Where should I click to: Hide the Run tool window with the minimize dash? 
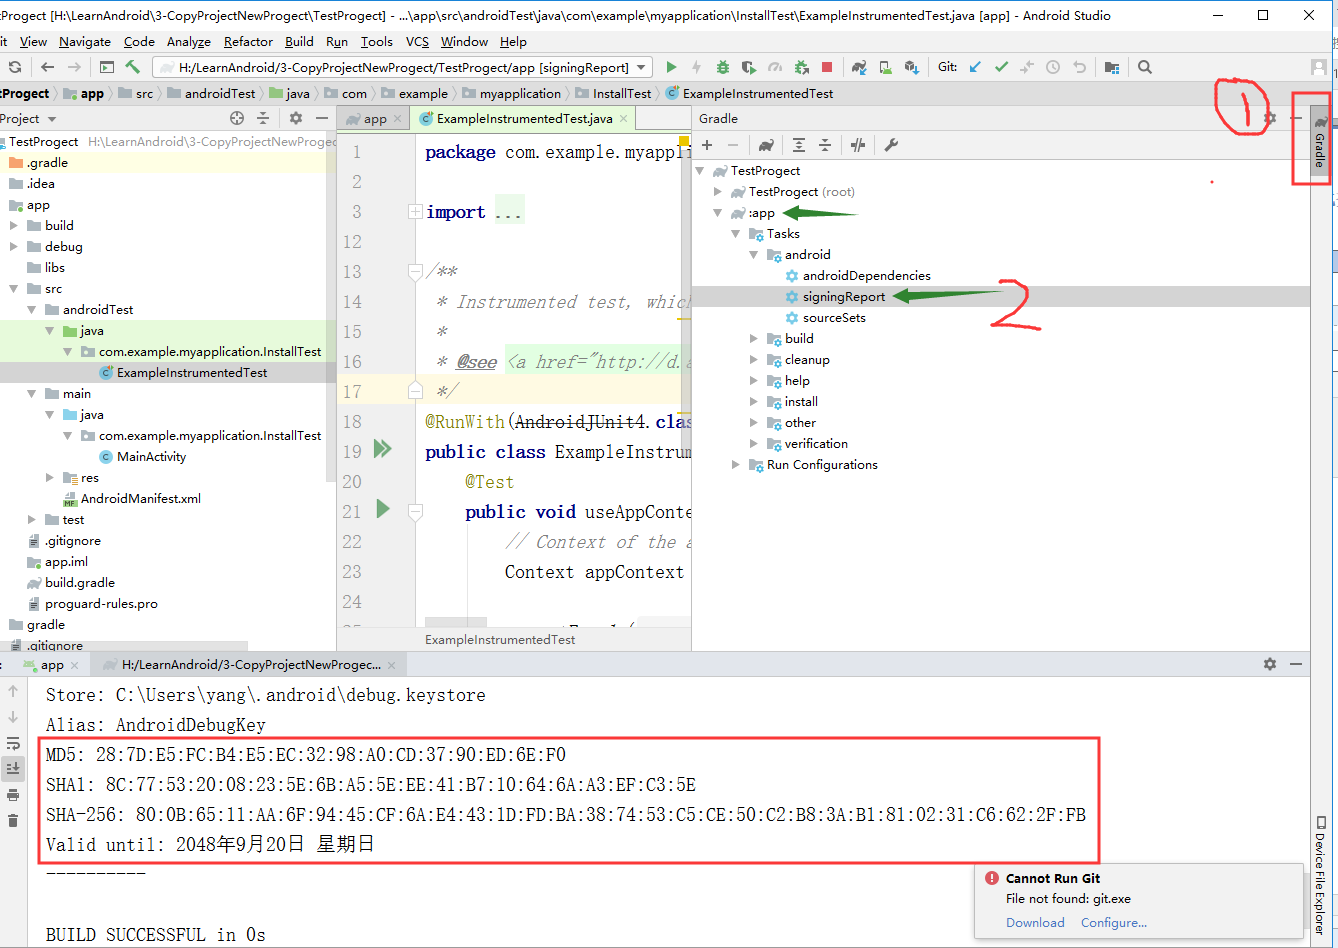[x=1296, y=664]
